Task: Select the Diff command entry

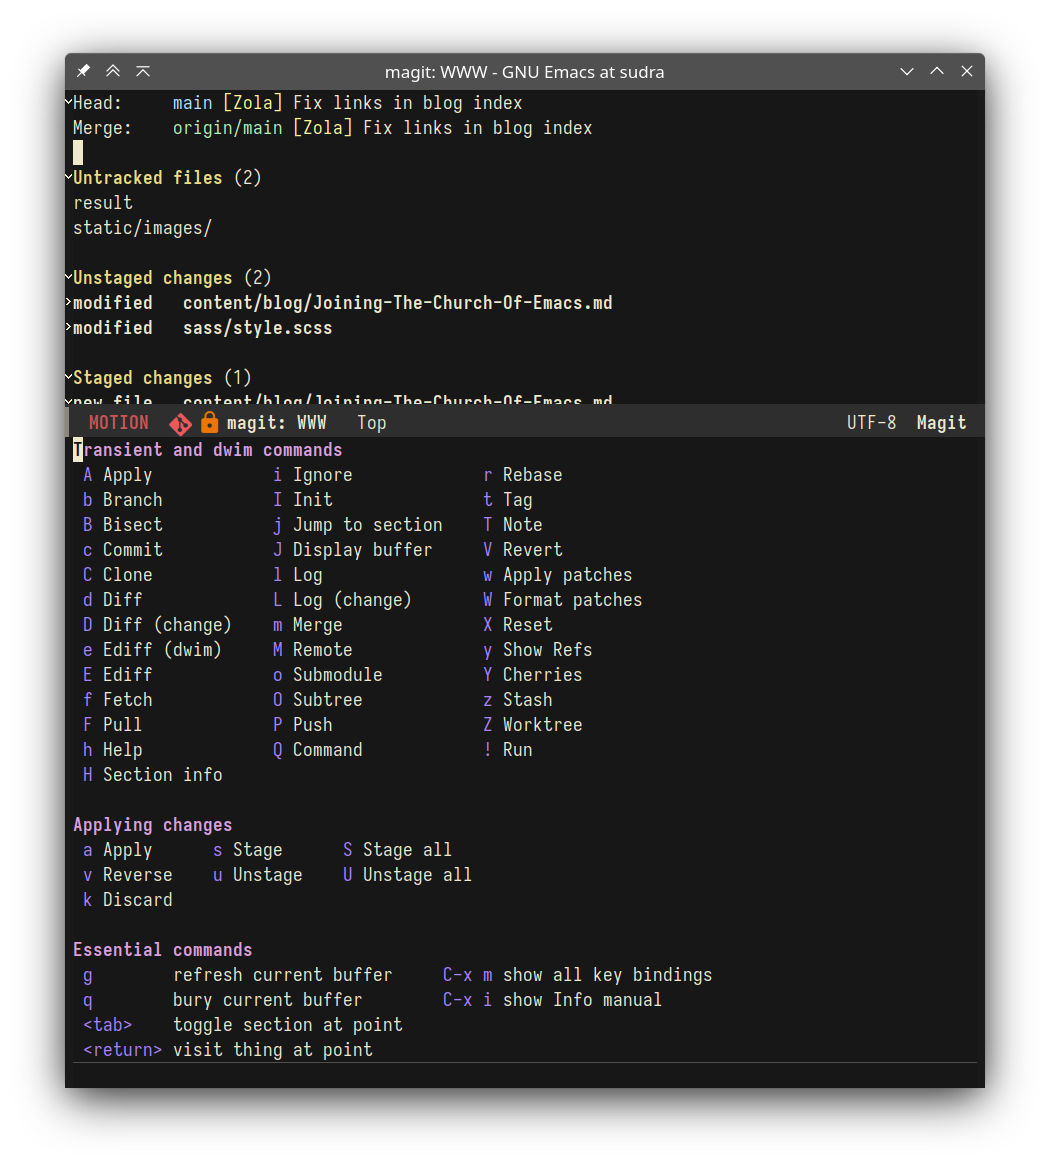Action: [x=123, y=600]
